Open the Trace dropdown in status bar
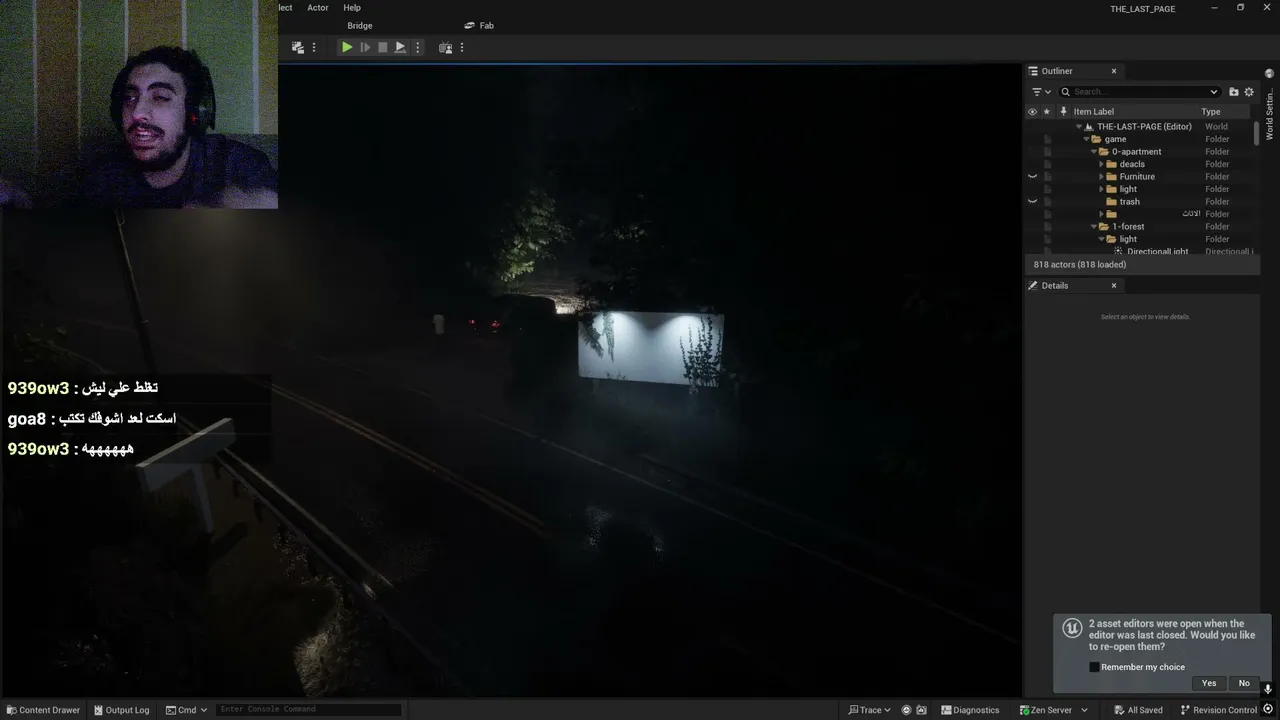The width and height of the screenshot is (1280, 720). 870,710
